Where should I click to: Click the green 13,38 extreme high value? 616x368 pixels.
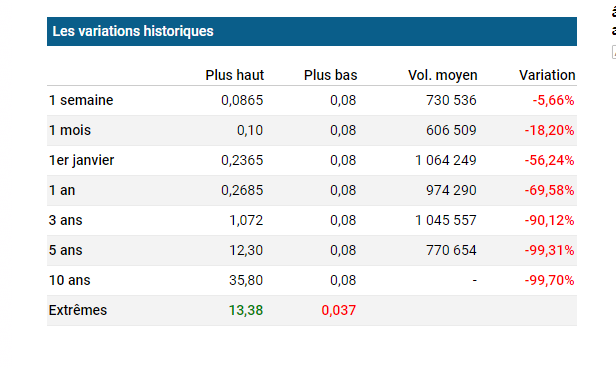246,310
